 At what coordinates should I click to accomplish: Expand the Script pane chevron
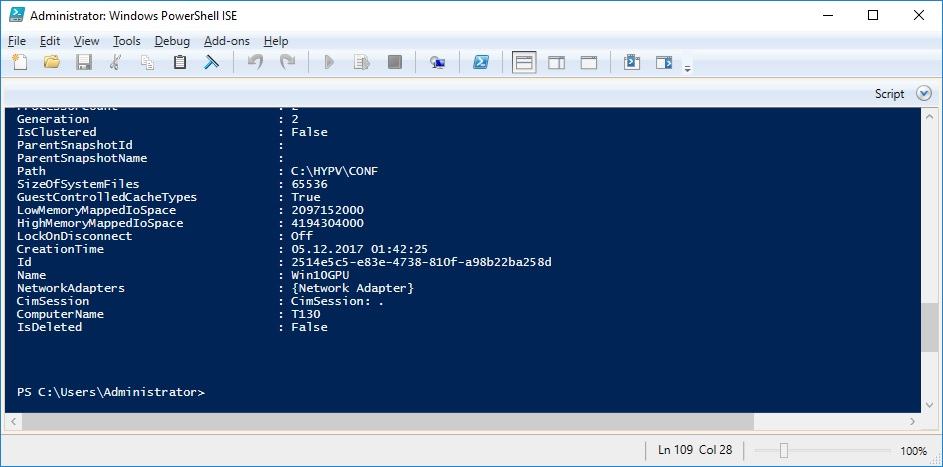(x=924, y=94)
